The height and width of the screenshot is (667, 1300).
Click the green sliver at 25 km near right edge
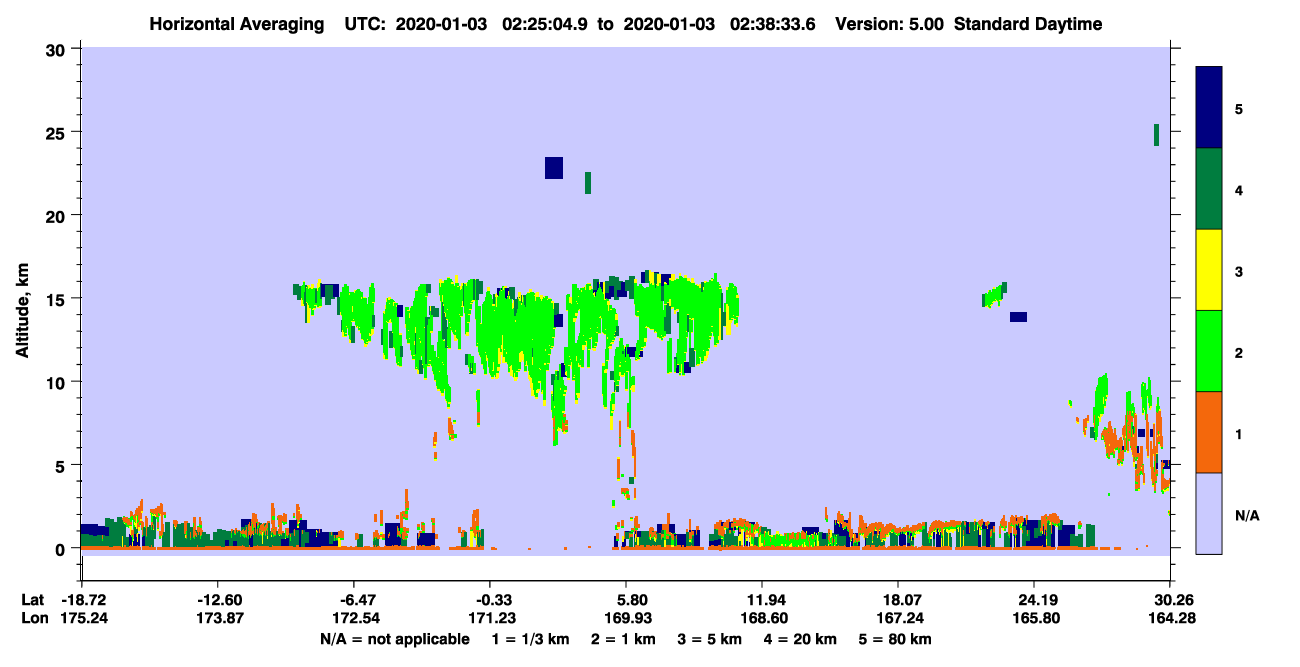click(1156, 135)
